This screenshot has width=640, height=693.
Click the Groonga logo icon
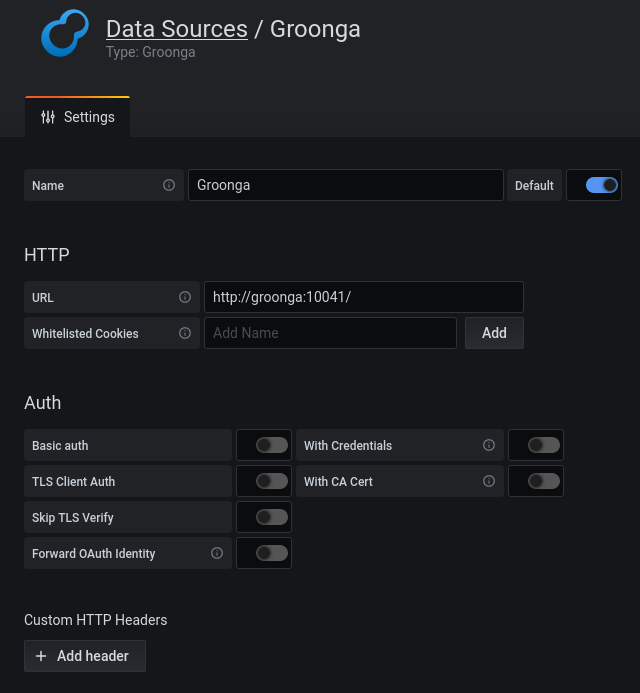[x=65, y=33]
